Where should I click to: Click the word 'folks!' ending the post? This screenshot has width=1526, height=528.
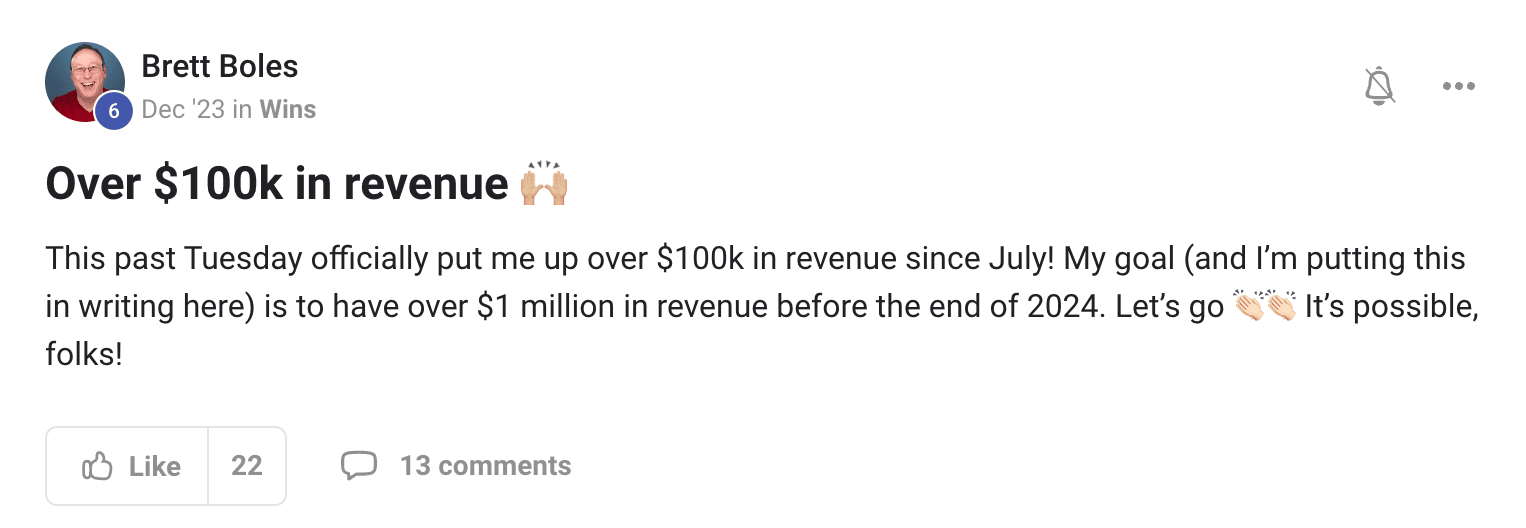(84, 355)
